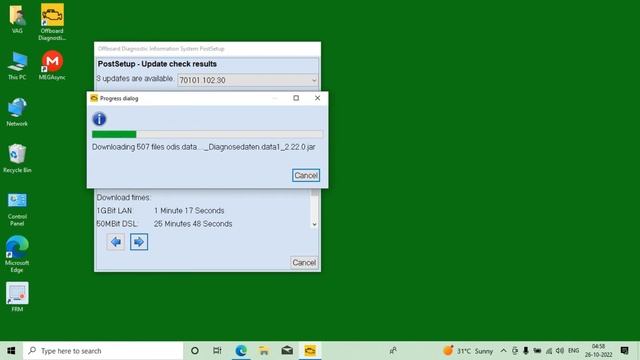
Task: Maximize the Progress dialog window
Action: tap(296, 98)
